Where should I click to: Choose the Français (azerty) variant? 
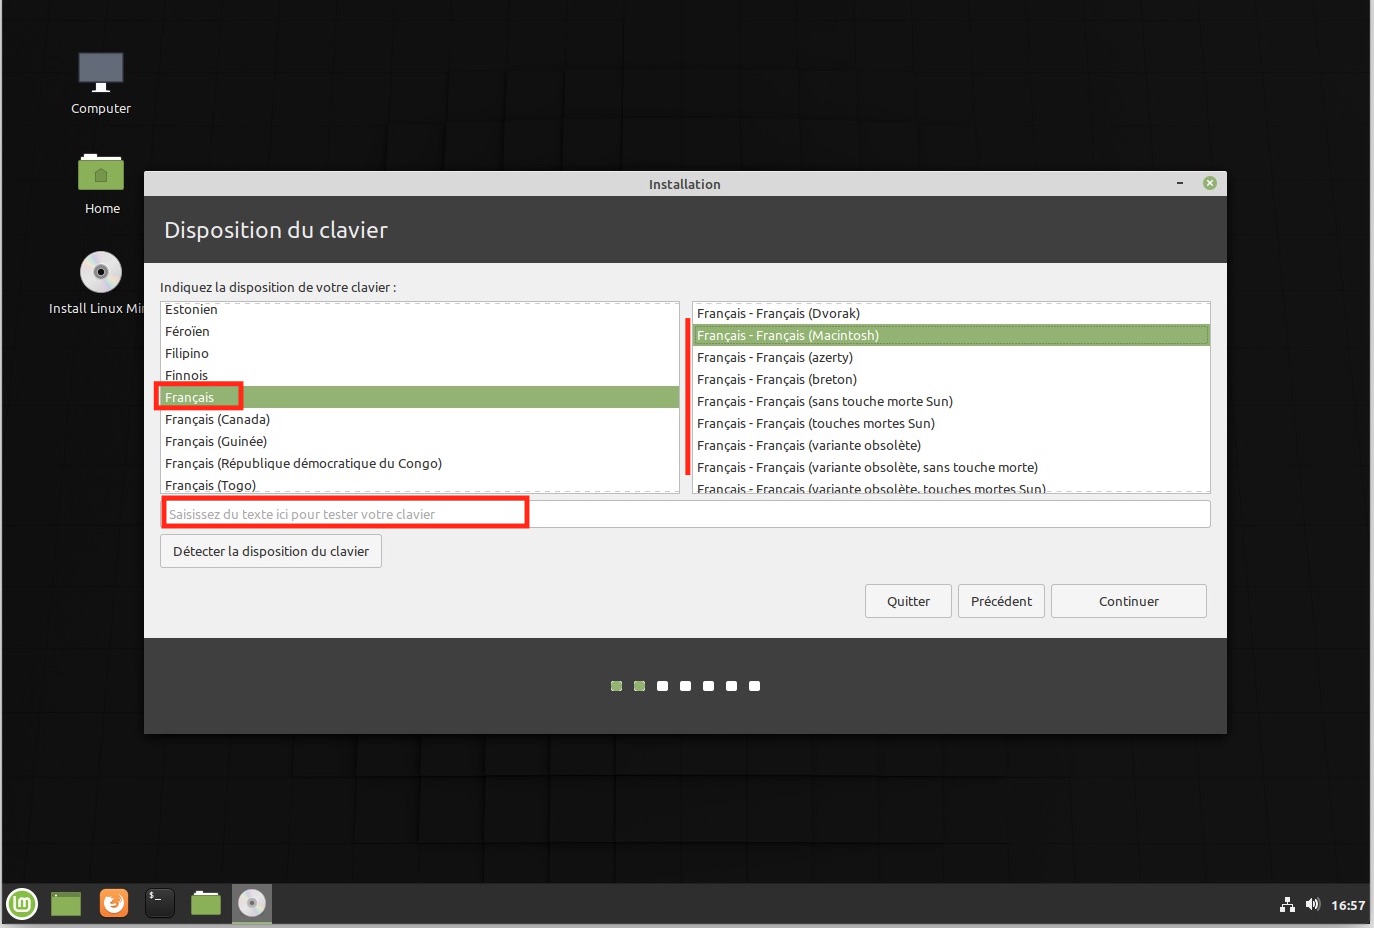[775, 358]
